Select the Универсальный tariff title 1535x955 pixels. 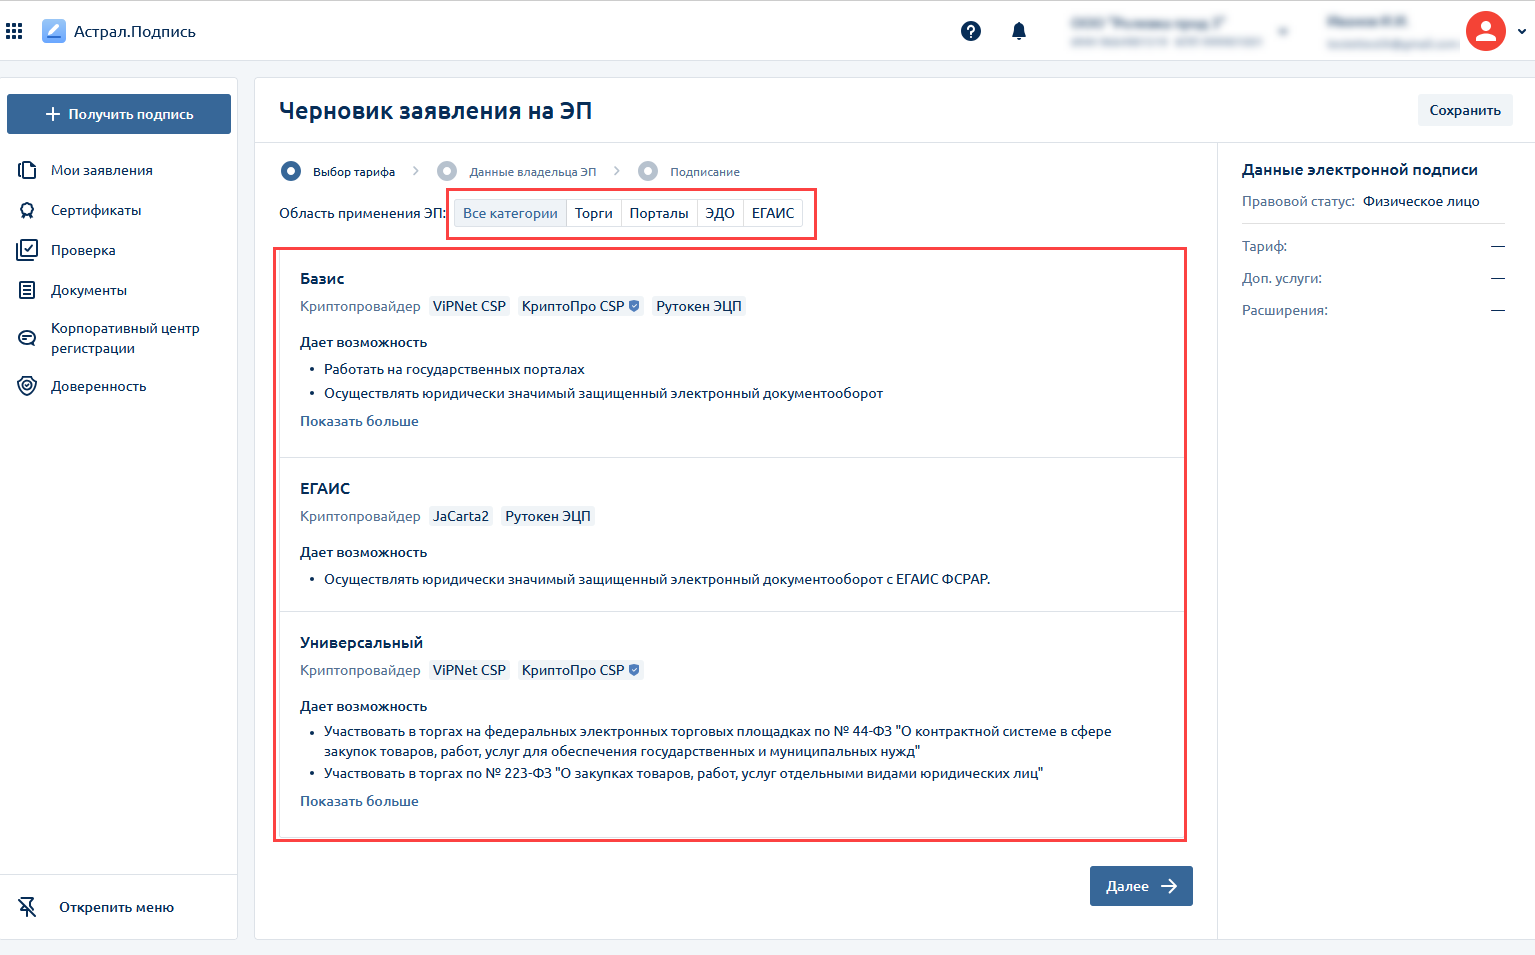[x=361, y=643]
